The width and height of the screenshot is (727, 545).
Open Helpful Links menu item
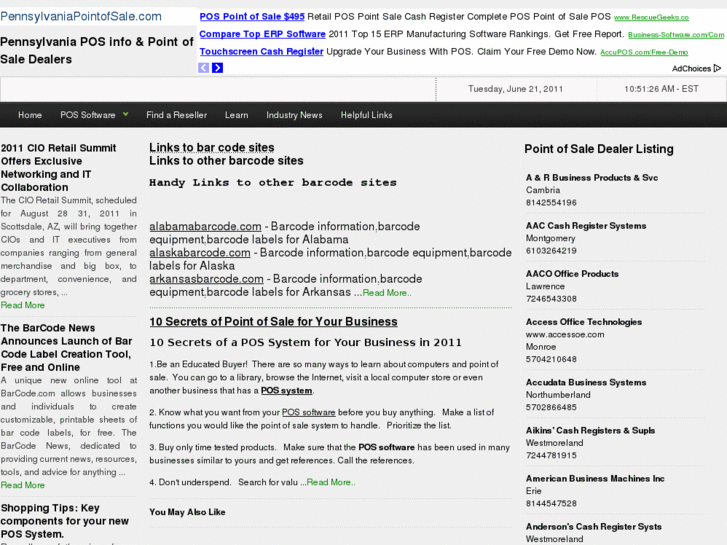[366, 115]
